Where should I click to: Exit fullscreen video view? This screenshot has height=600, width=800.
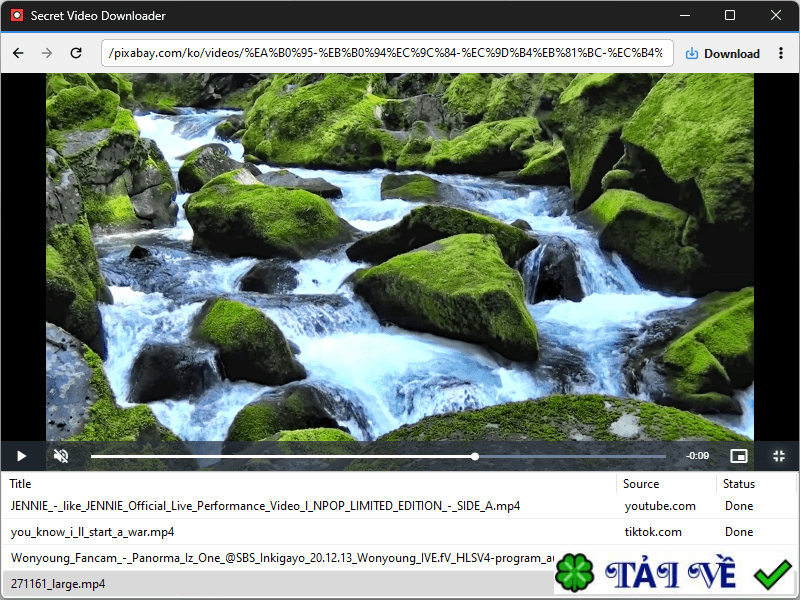point(779,456)
